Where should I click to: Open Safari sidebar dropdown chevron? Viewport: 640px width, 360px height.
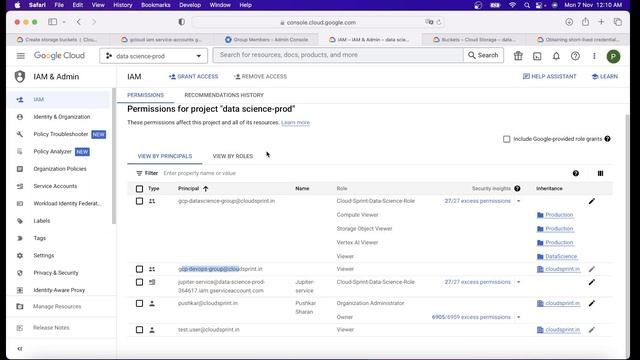(64, 22)
